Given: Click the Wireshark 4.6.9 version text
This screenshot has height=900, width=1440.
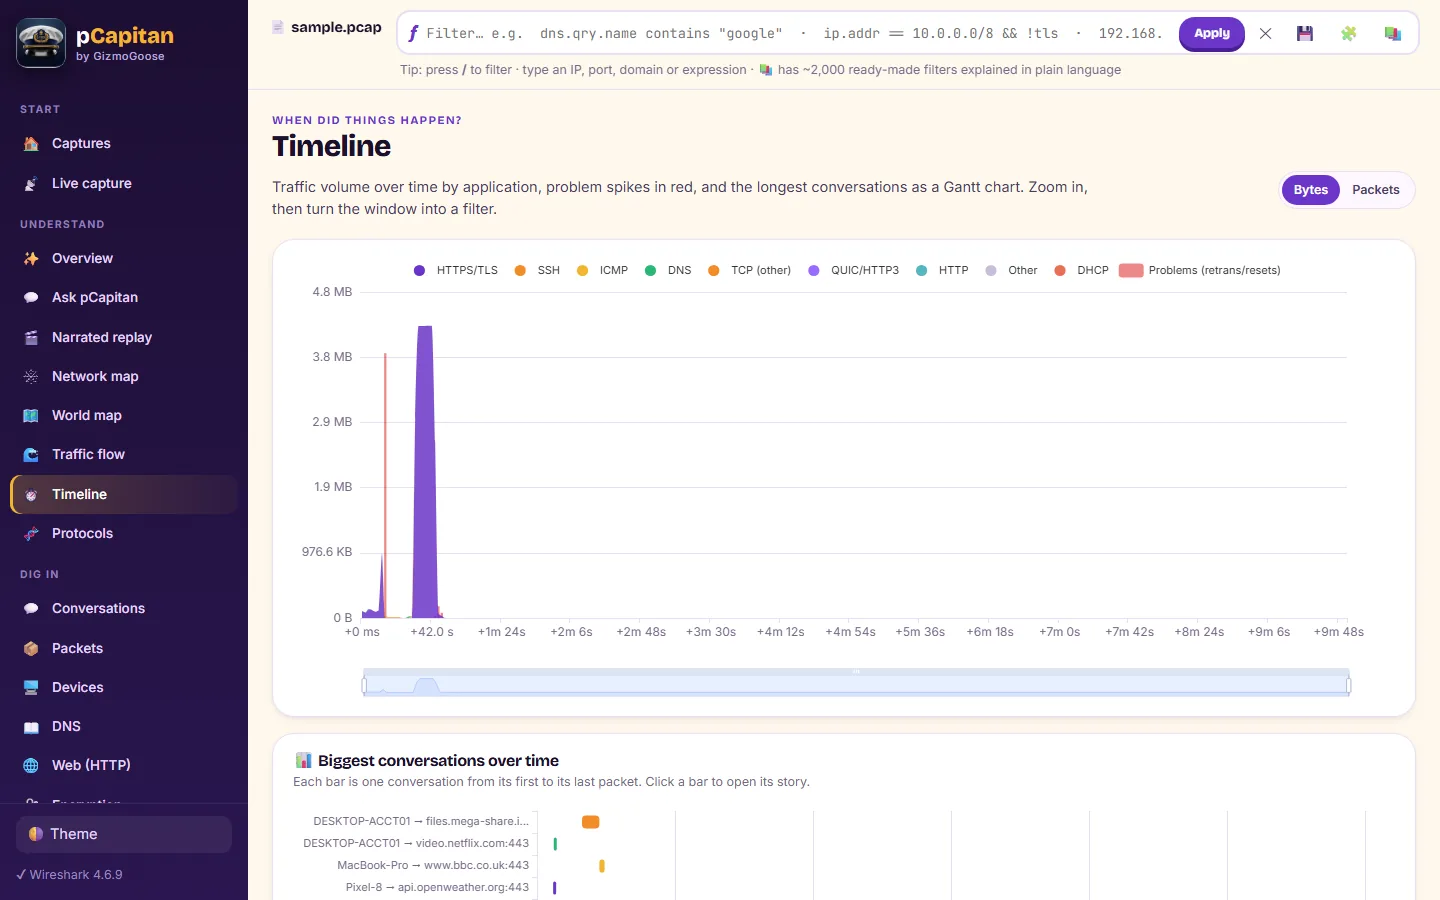Looking at the screenshot, I should pos(76,875).
